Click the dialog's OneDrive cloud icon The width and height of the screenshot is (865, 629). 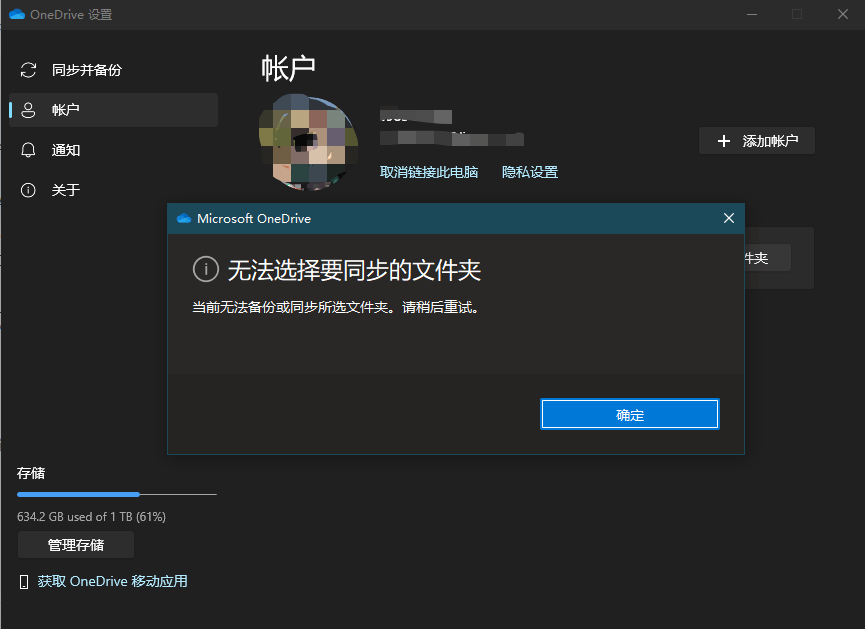pos(184,218)
